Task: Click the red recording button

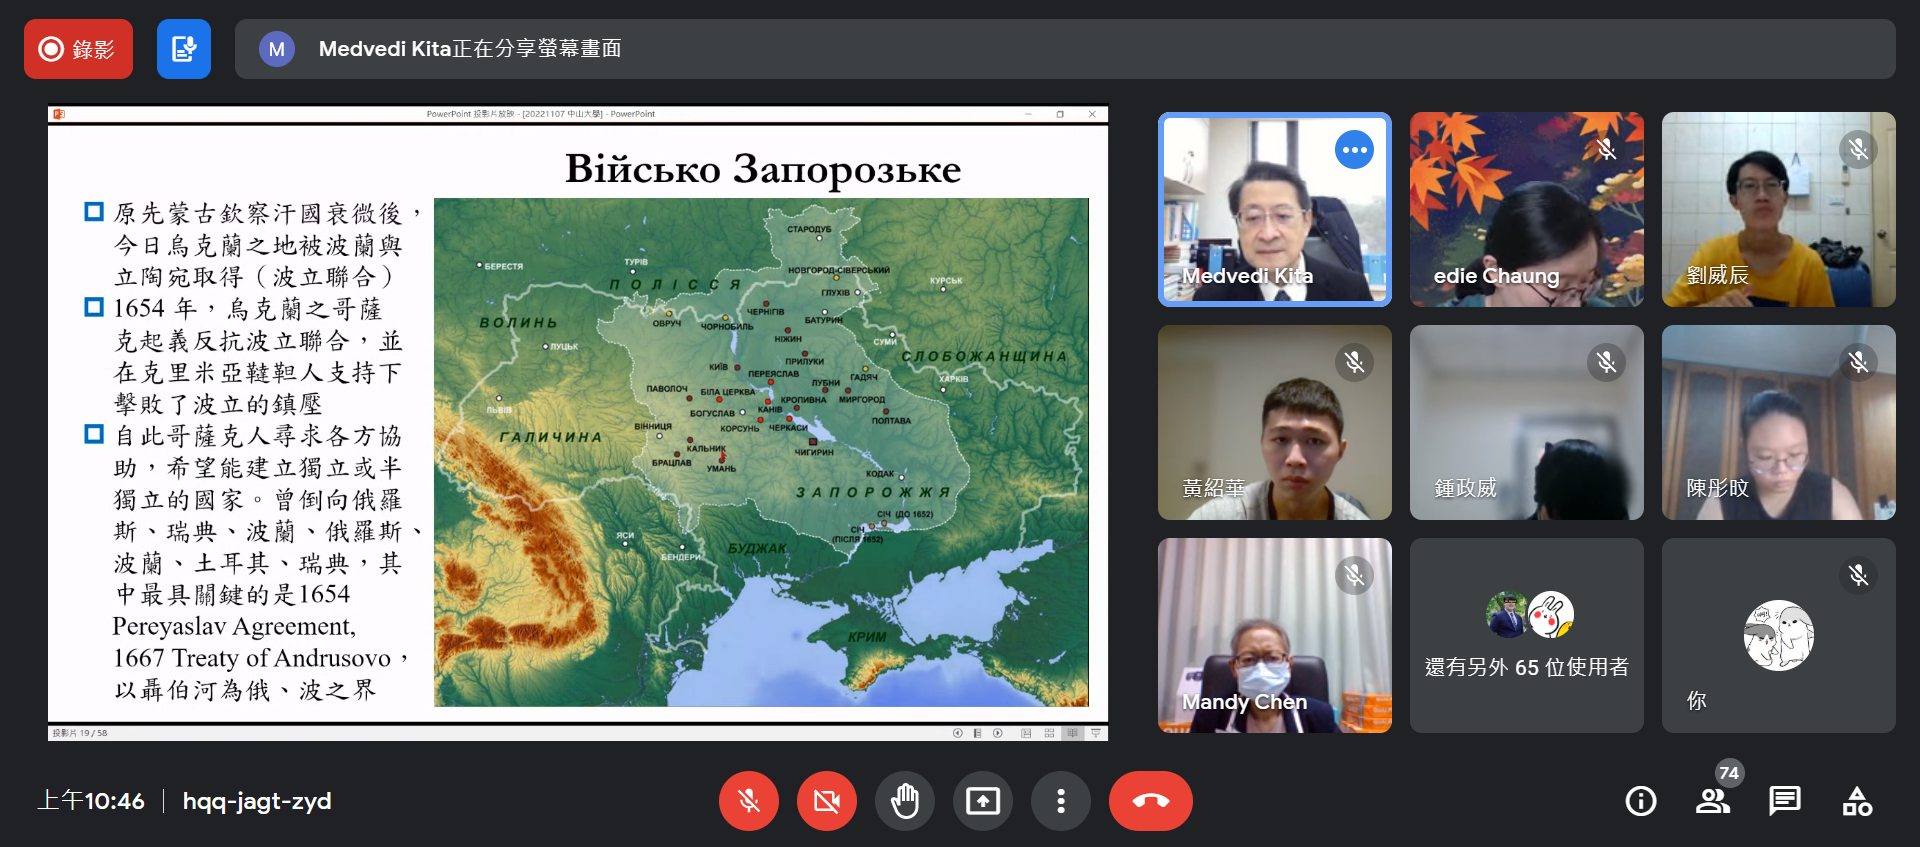Action: click(x=78, y=49)
